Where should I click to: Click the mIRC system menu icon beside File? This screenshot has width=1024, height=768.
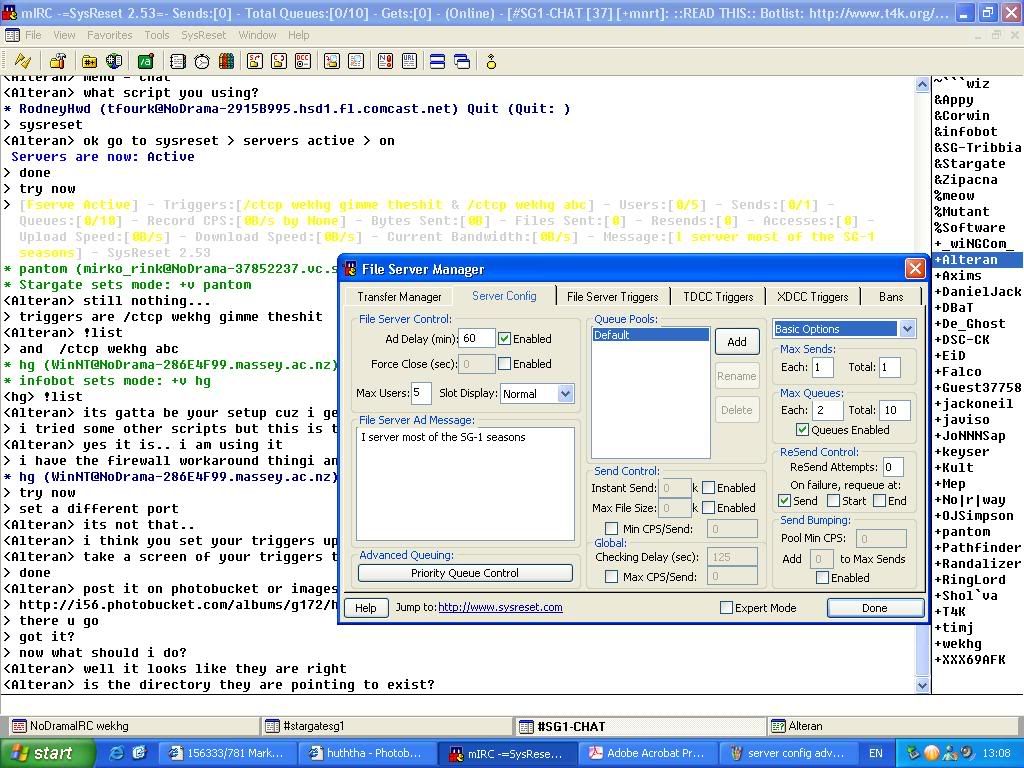[x=12, y=35]
